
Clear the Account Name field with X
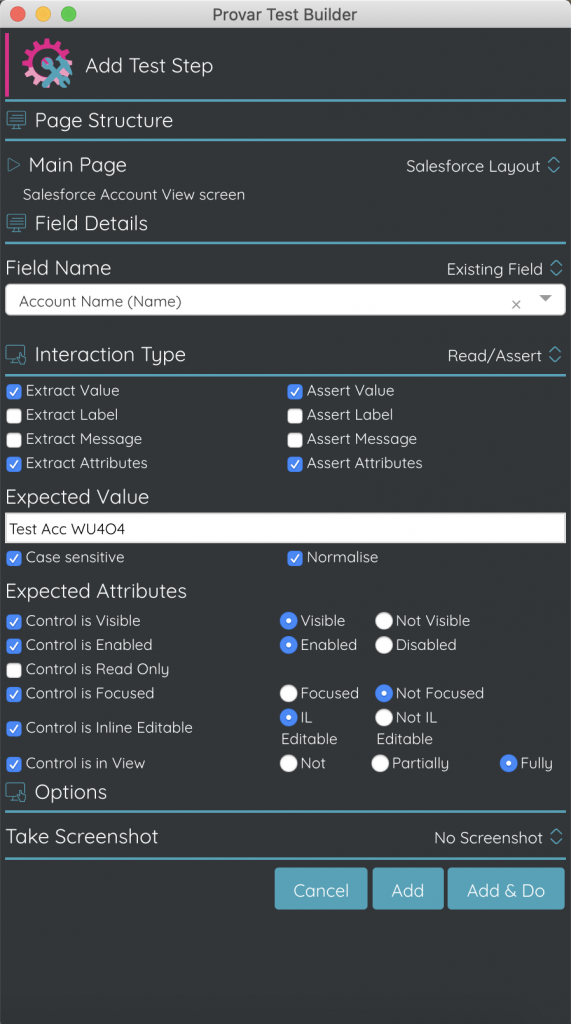pos(516,304)
